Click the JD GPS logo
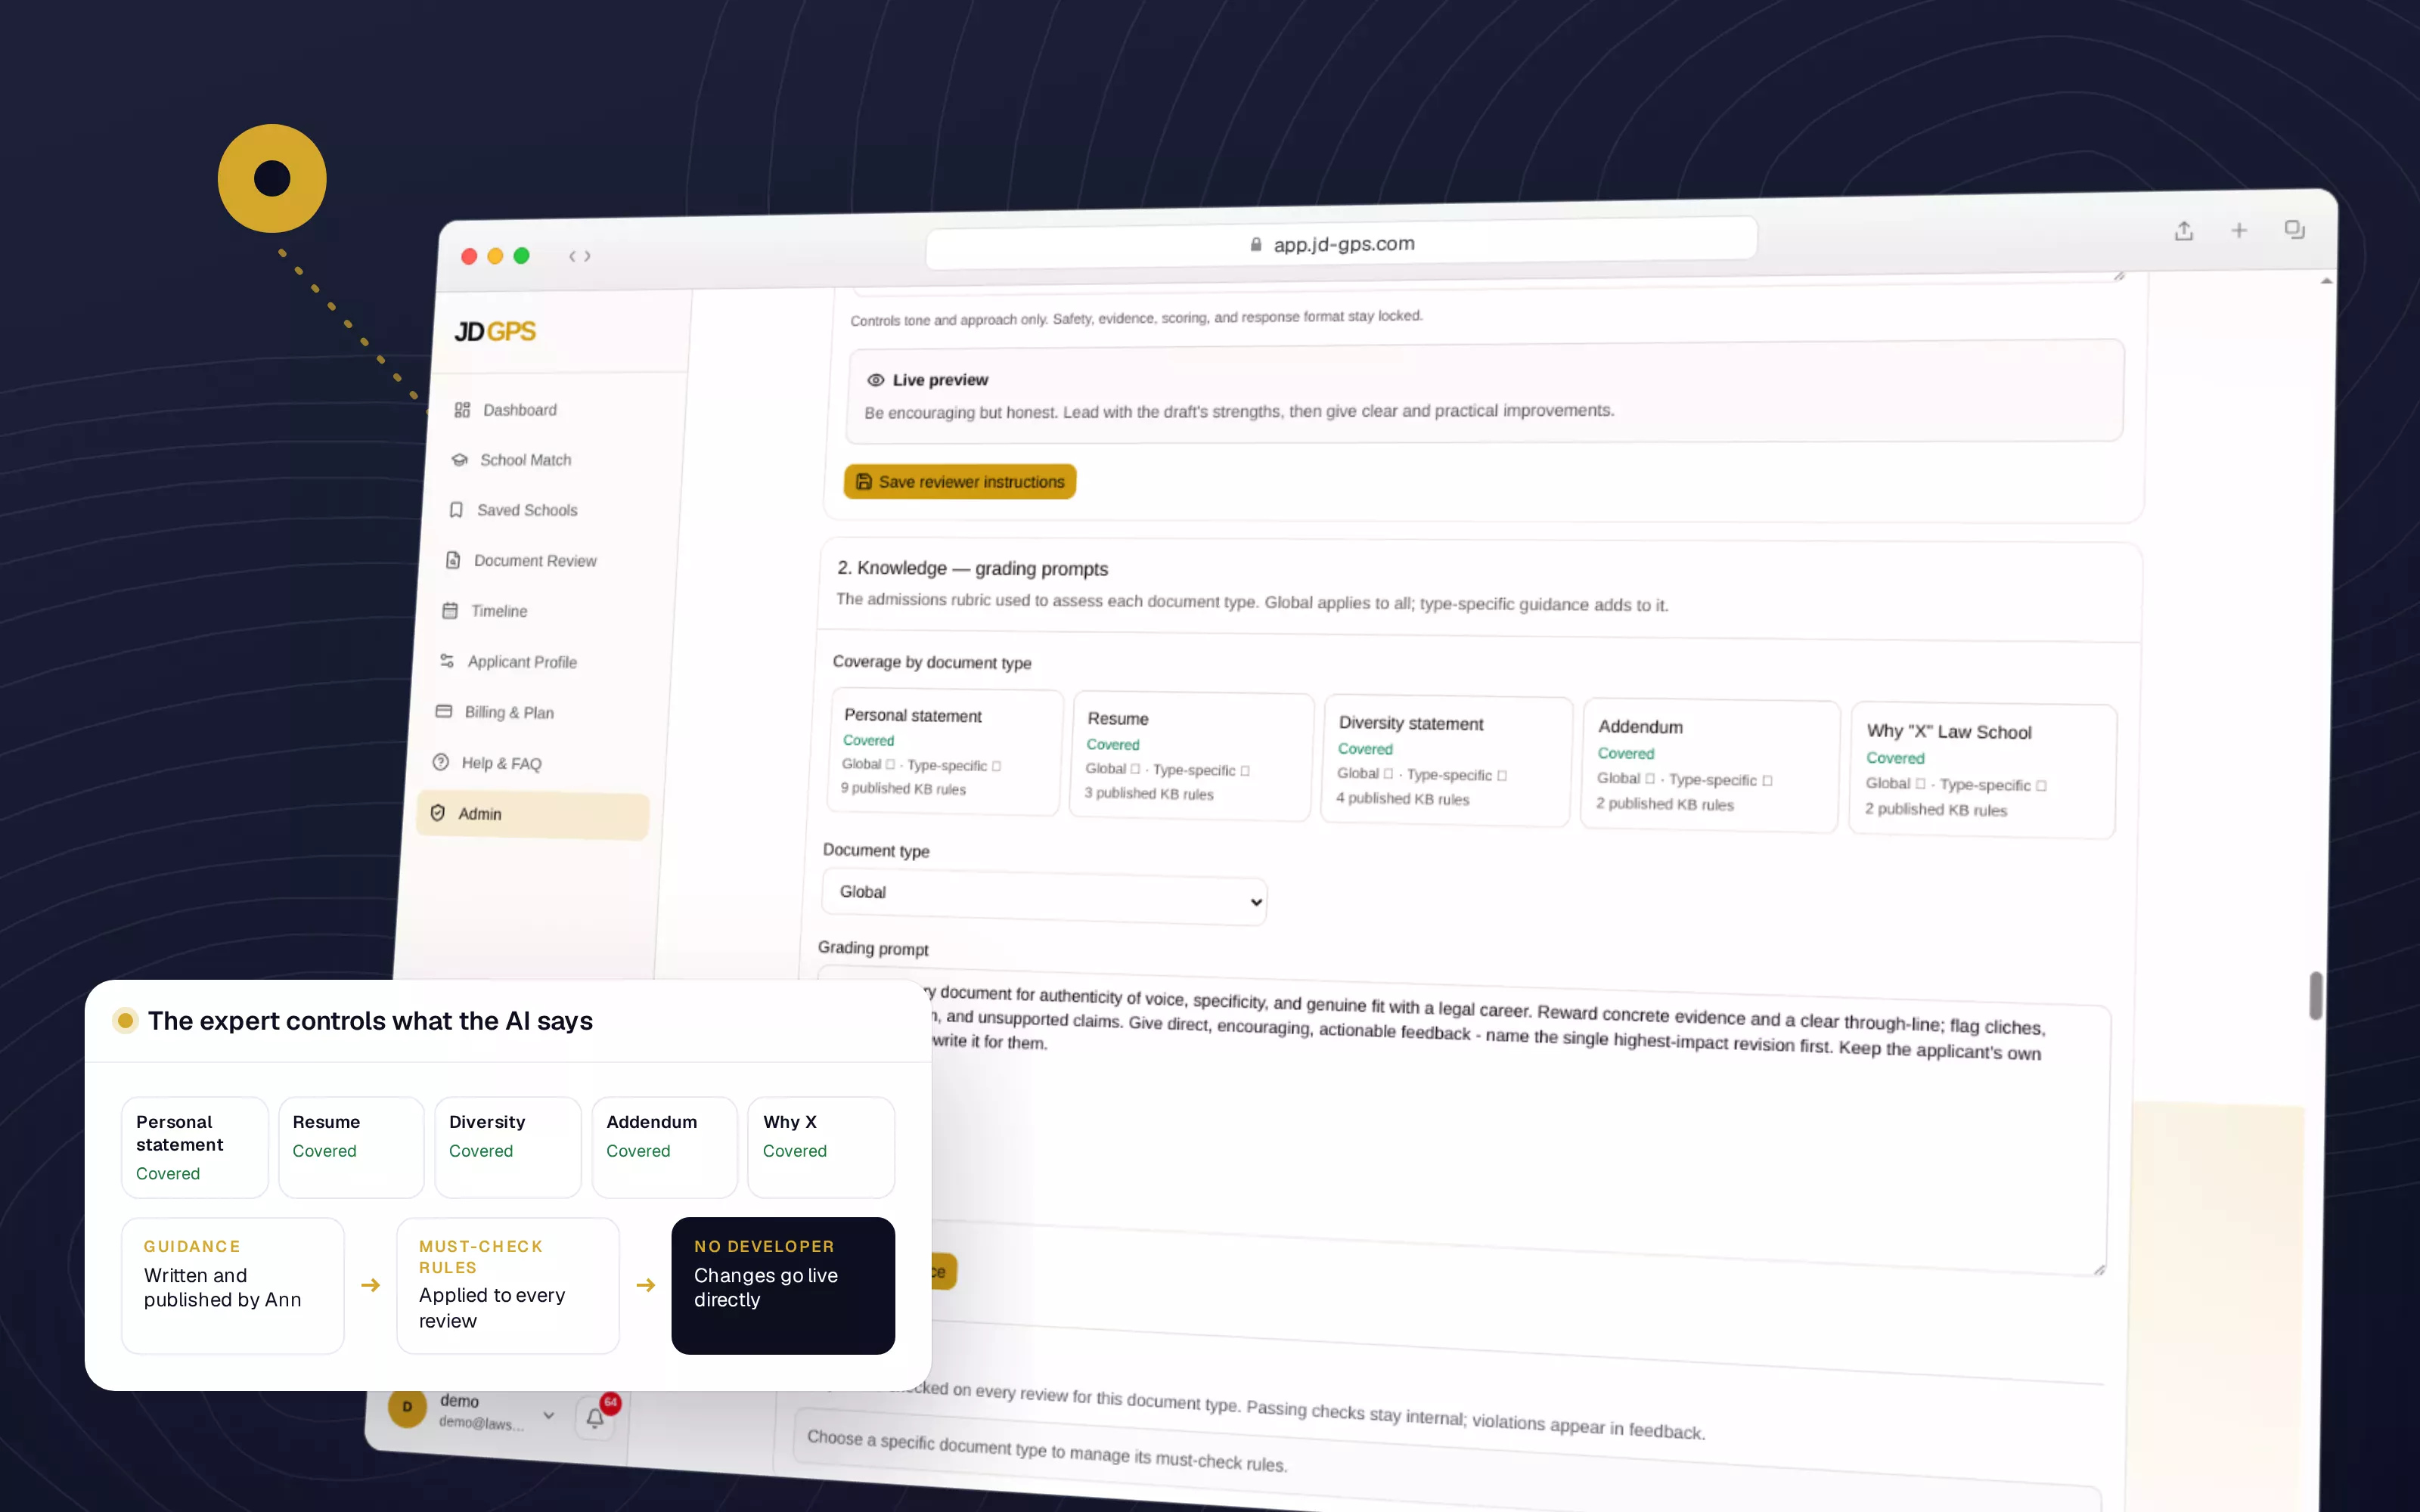Image resolution: width=2420 pixels, height=1512 pixels. [x=495, y=331]
